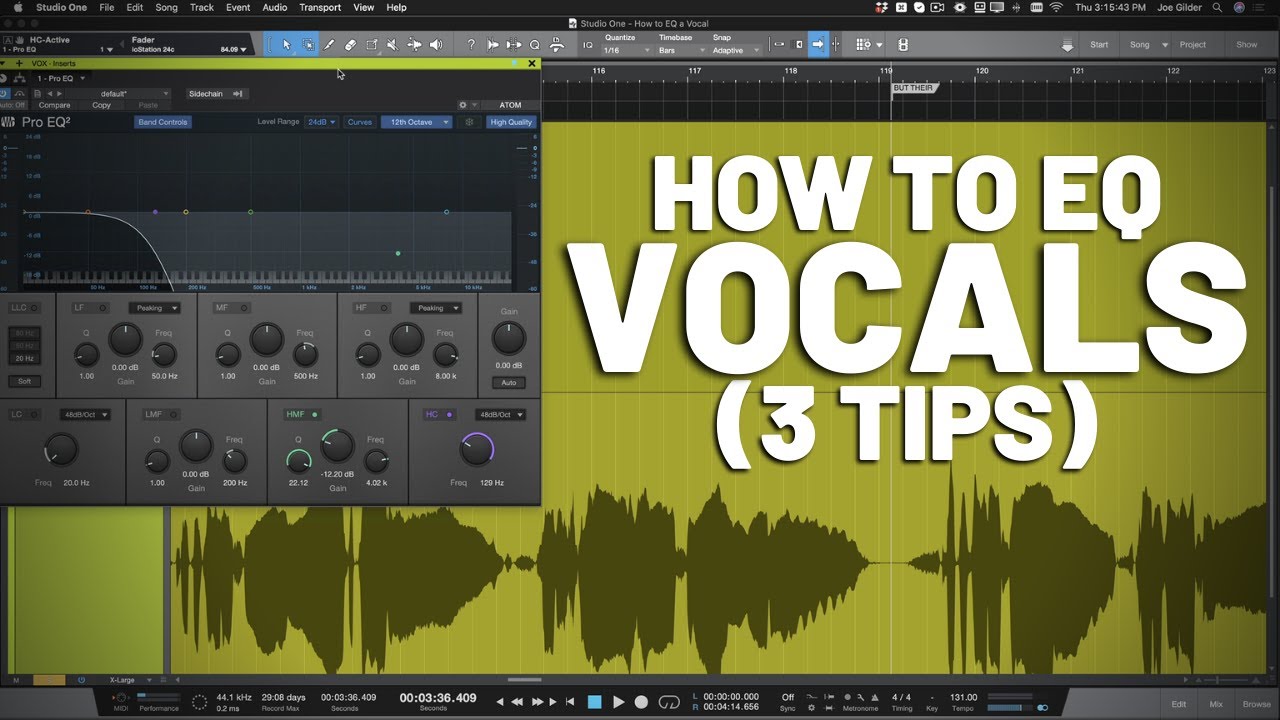The width and height of the screenshot is (1280, 720).
Task: Open the HF band Peaking type dropdown
Action: [x=435, y=308]
